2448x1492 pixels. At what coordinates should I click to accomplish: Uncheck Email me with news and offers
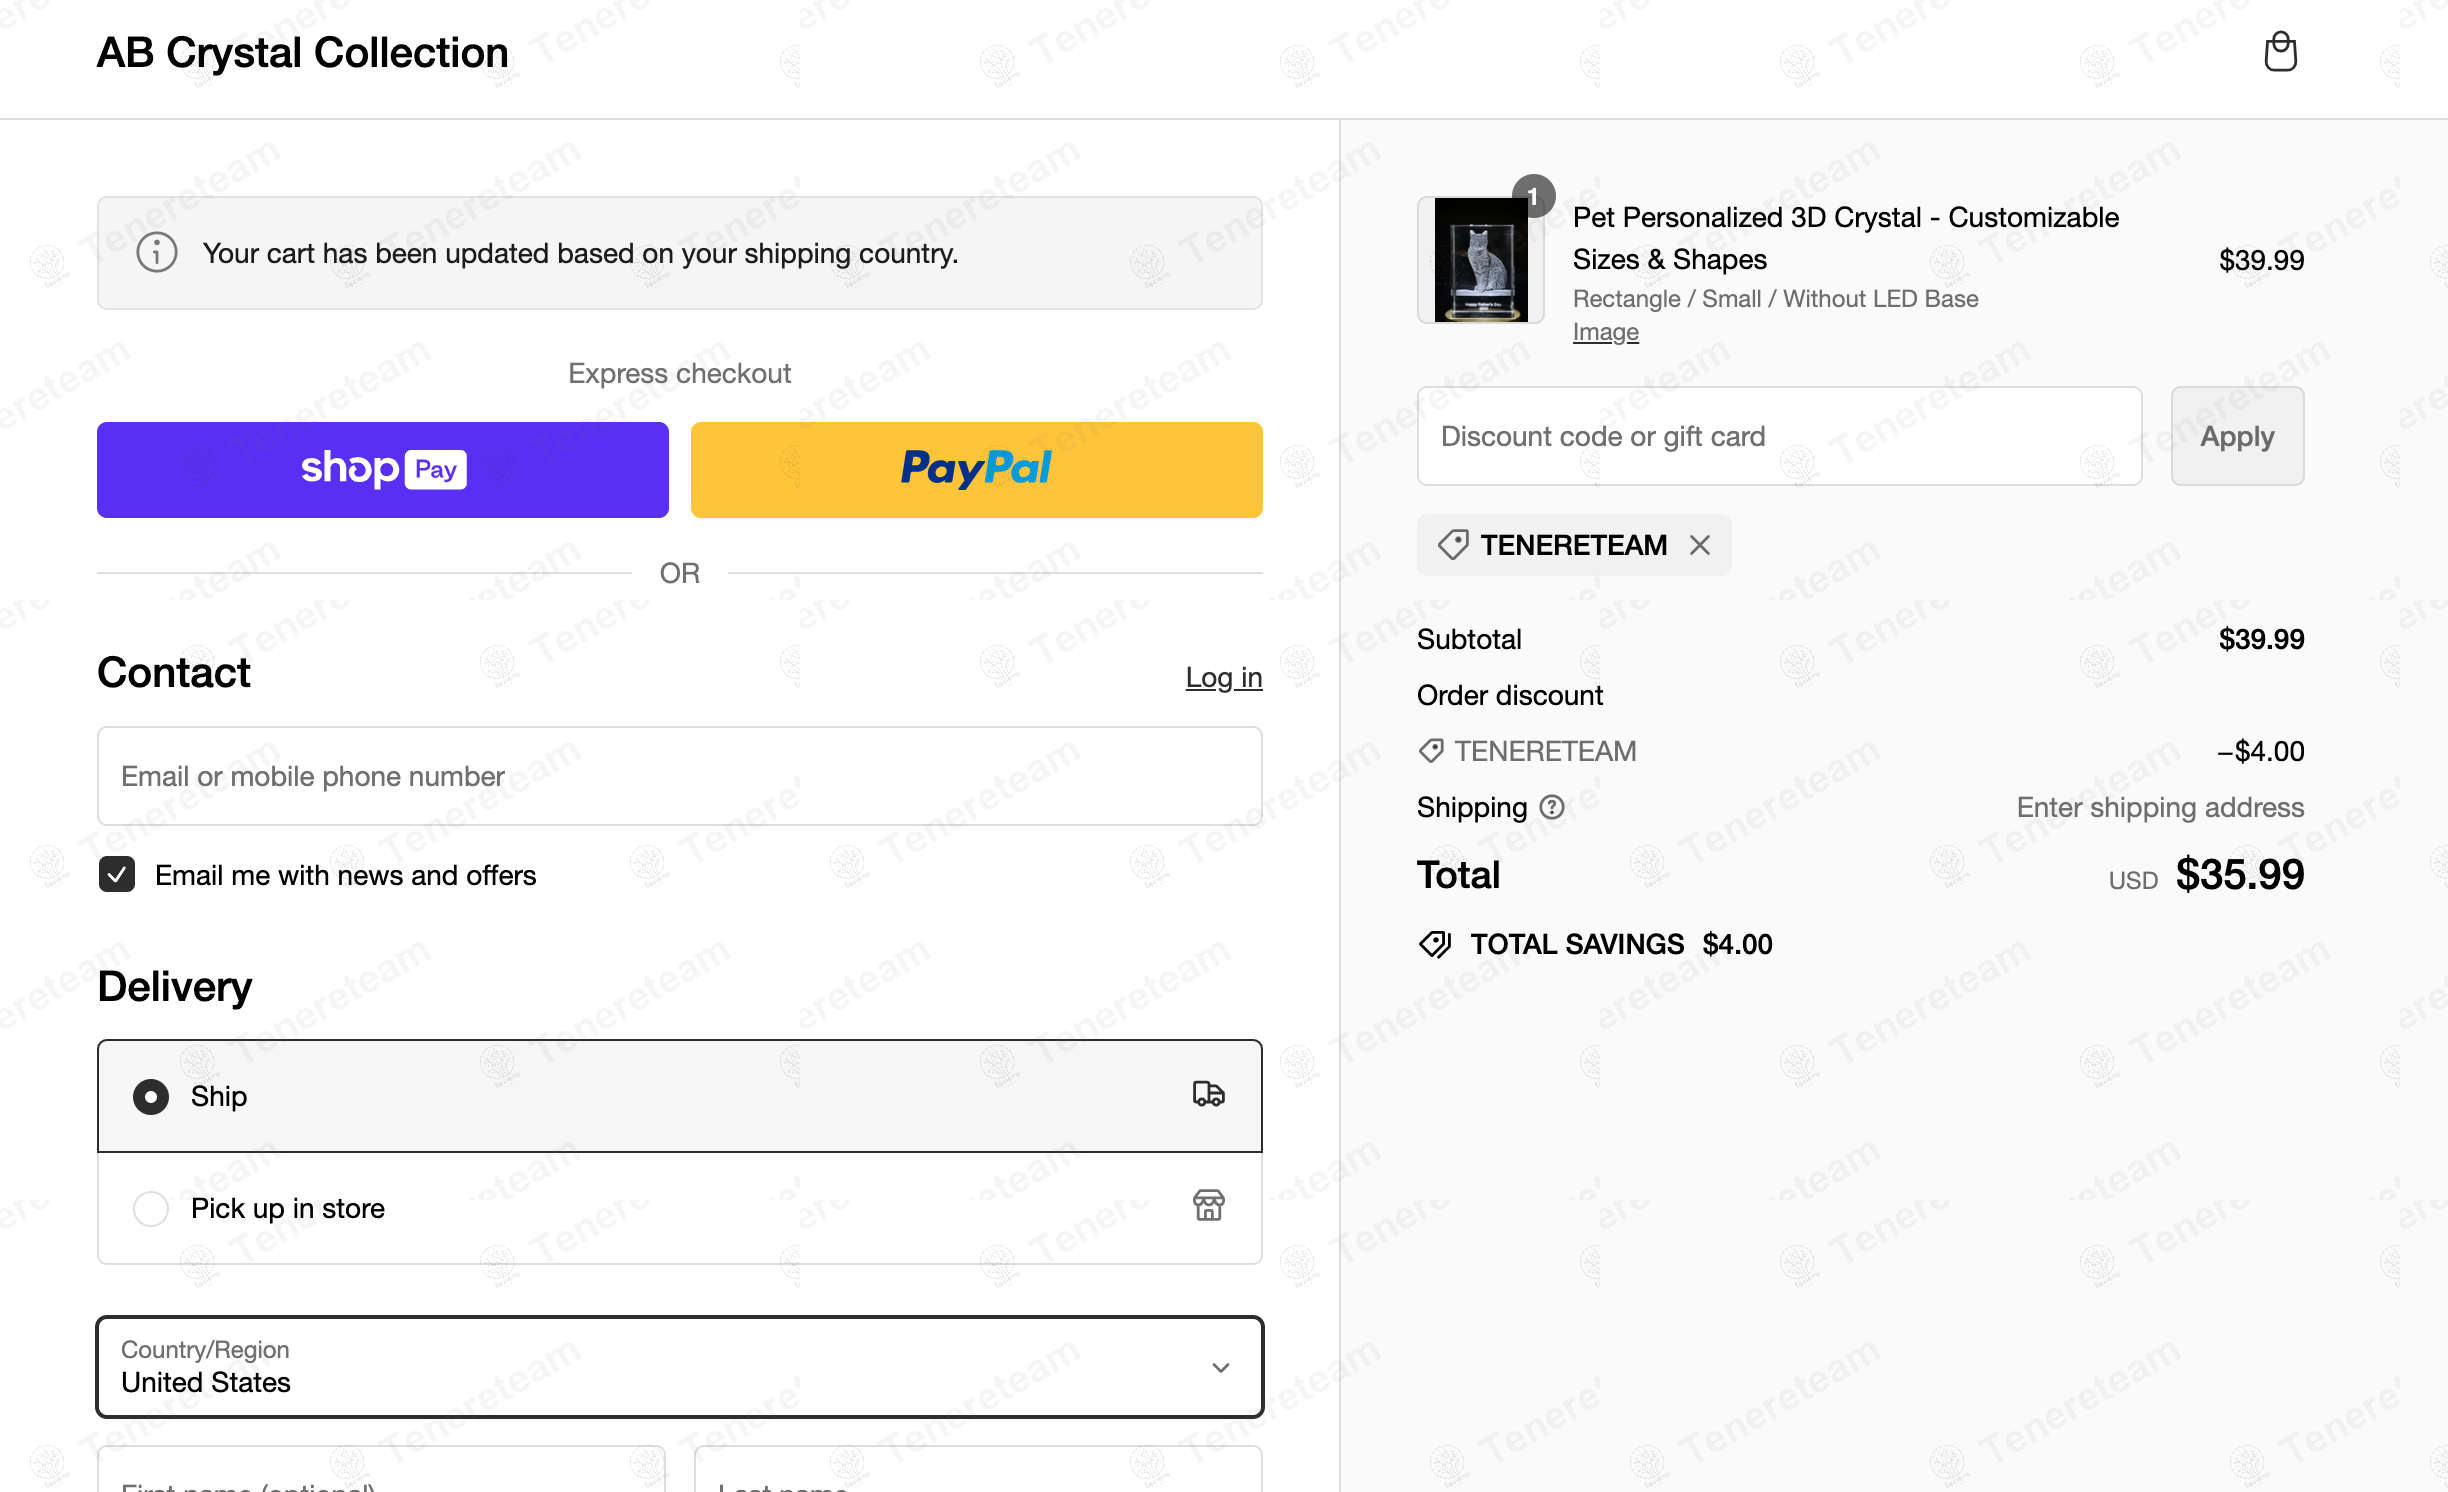coord(117,875)
